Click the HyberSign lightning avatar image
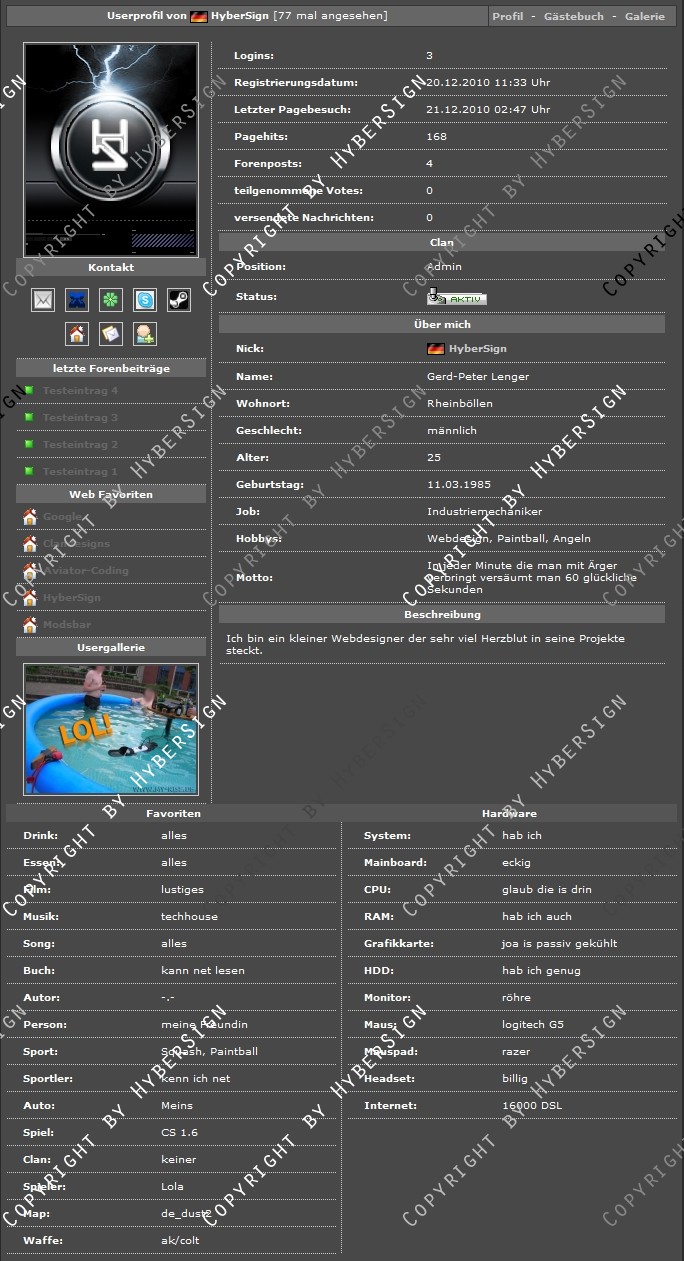The width and height of the screenshot is (684, 1261). click(111, 150)
